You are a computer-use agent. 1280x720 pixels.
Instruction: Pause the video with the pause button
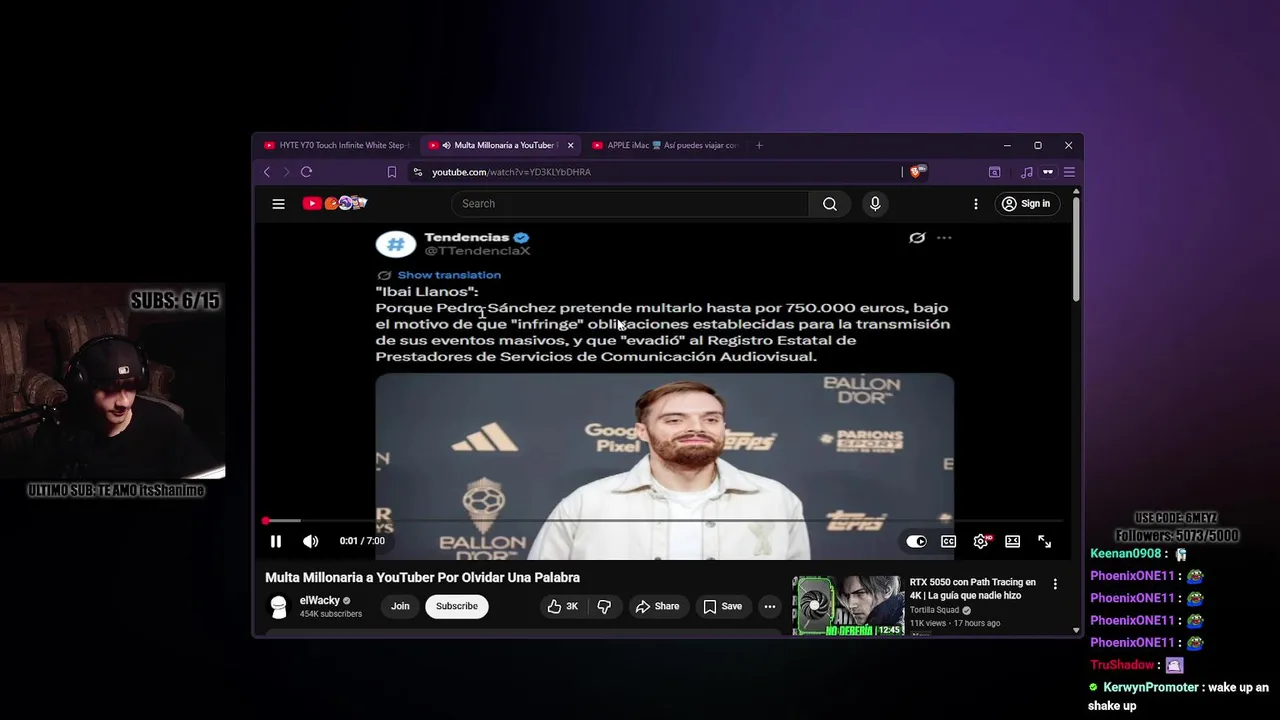point(276,541)
